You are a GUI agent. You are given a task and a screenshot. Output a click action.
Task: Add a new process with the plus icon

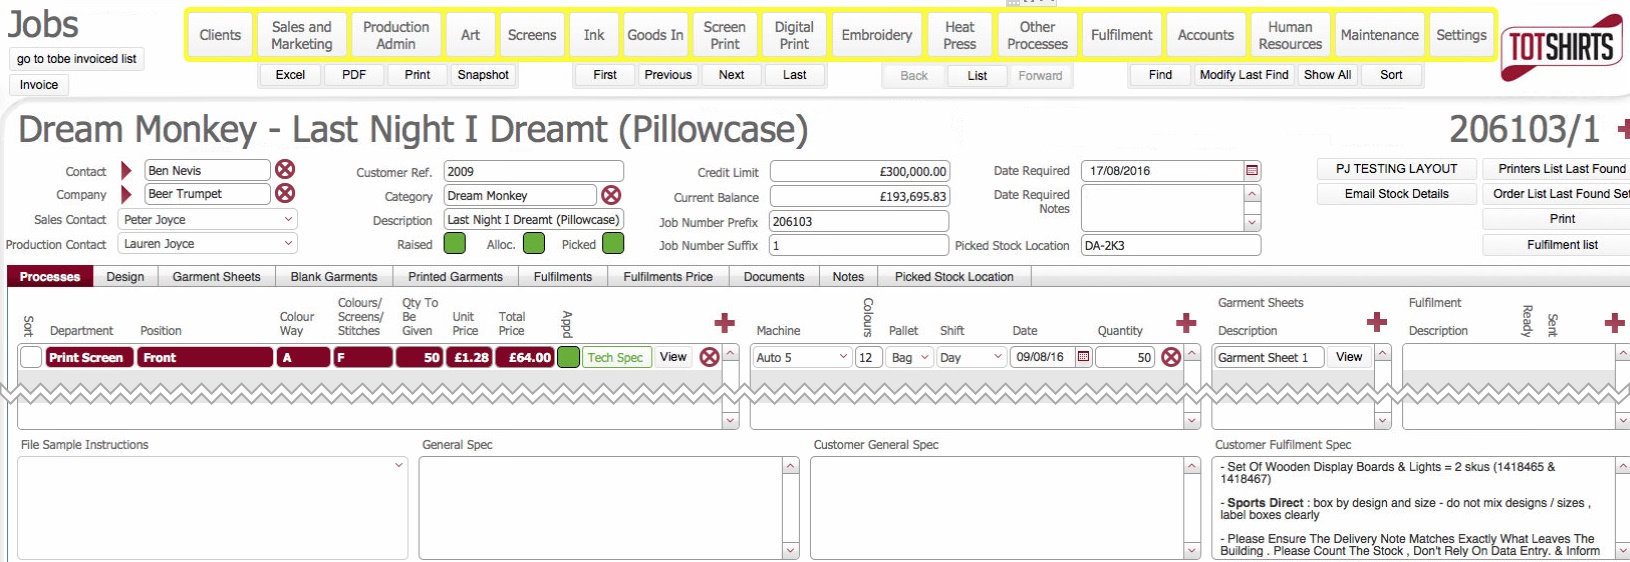(725, 322)
